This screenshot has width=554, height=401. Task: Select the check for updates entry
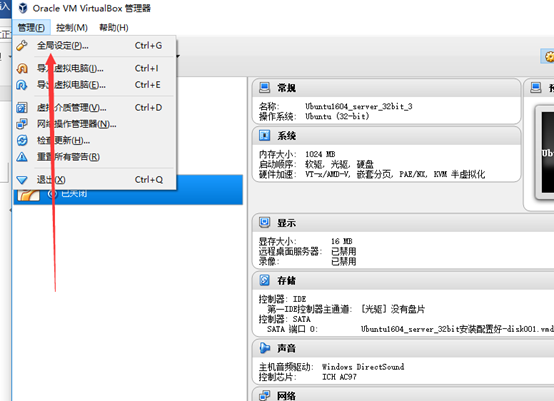pyautogui.click(x=95, y=140)
